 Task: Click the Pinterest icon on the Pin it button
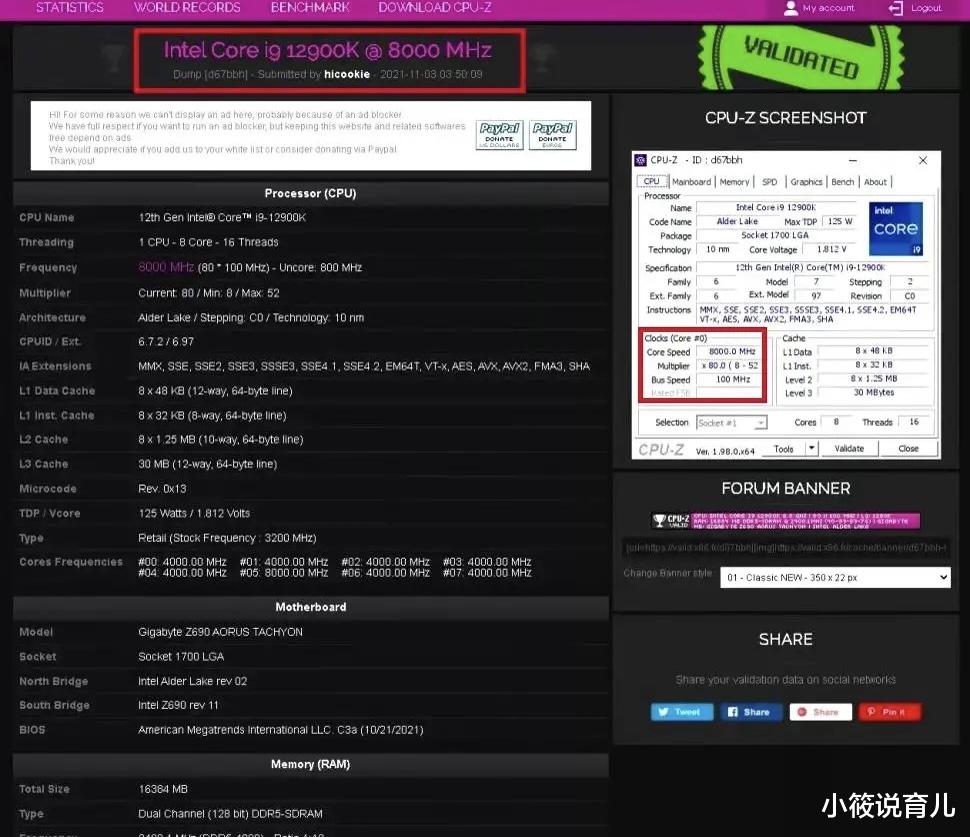[x=871, y=711]
